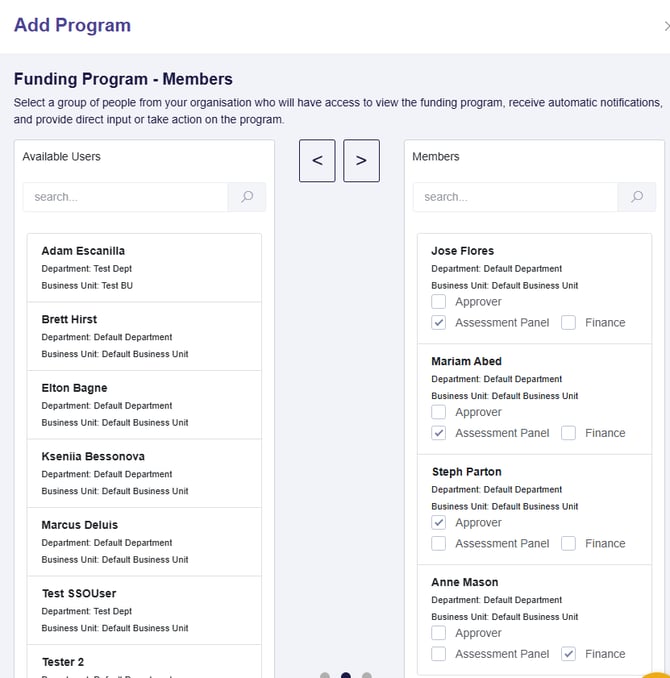Click the right arrow move button
This screenshot has height=678, width=670.
[x=361, y=160]
